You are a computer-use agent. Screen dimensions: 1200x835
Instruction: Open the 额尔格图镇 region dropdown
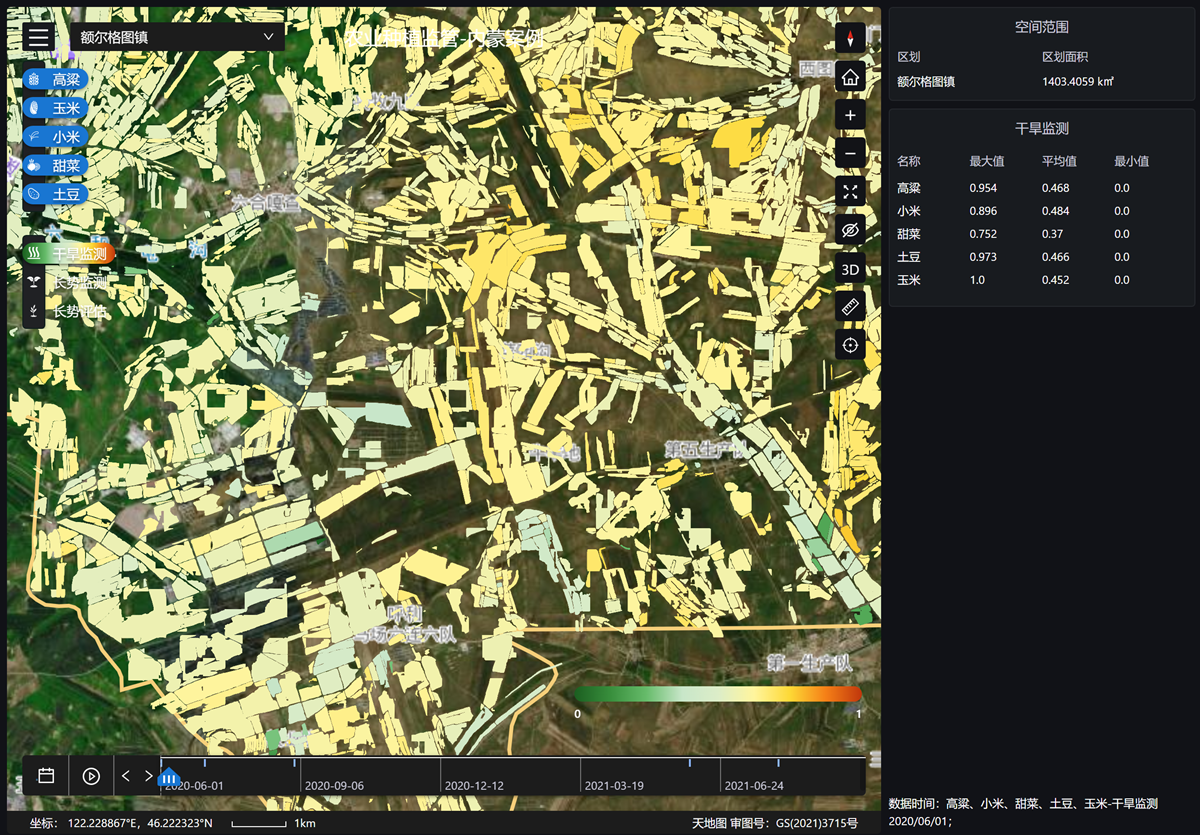[x=177, y=37]
